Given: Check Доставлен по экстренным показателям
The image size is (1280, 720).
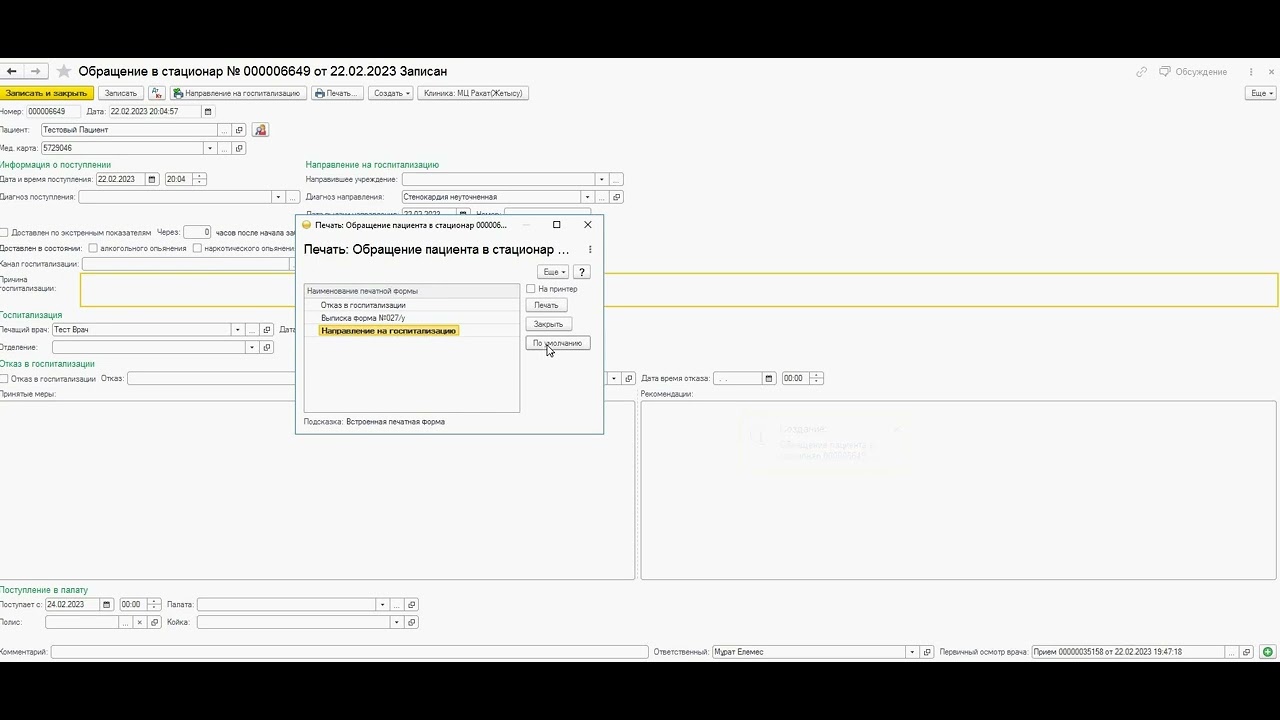Looking at the screenshot, I should point(4,233).
